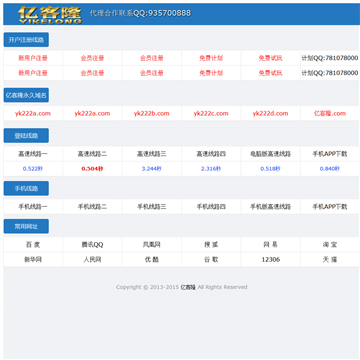360x360 pixels.
Task: Open 免费试玩 in the second registration row
Action: click(270, 73)
